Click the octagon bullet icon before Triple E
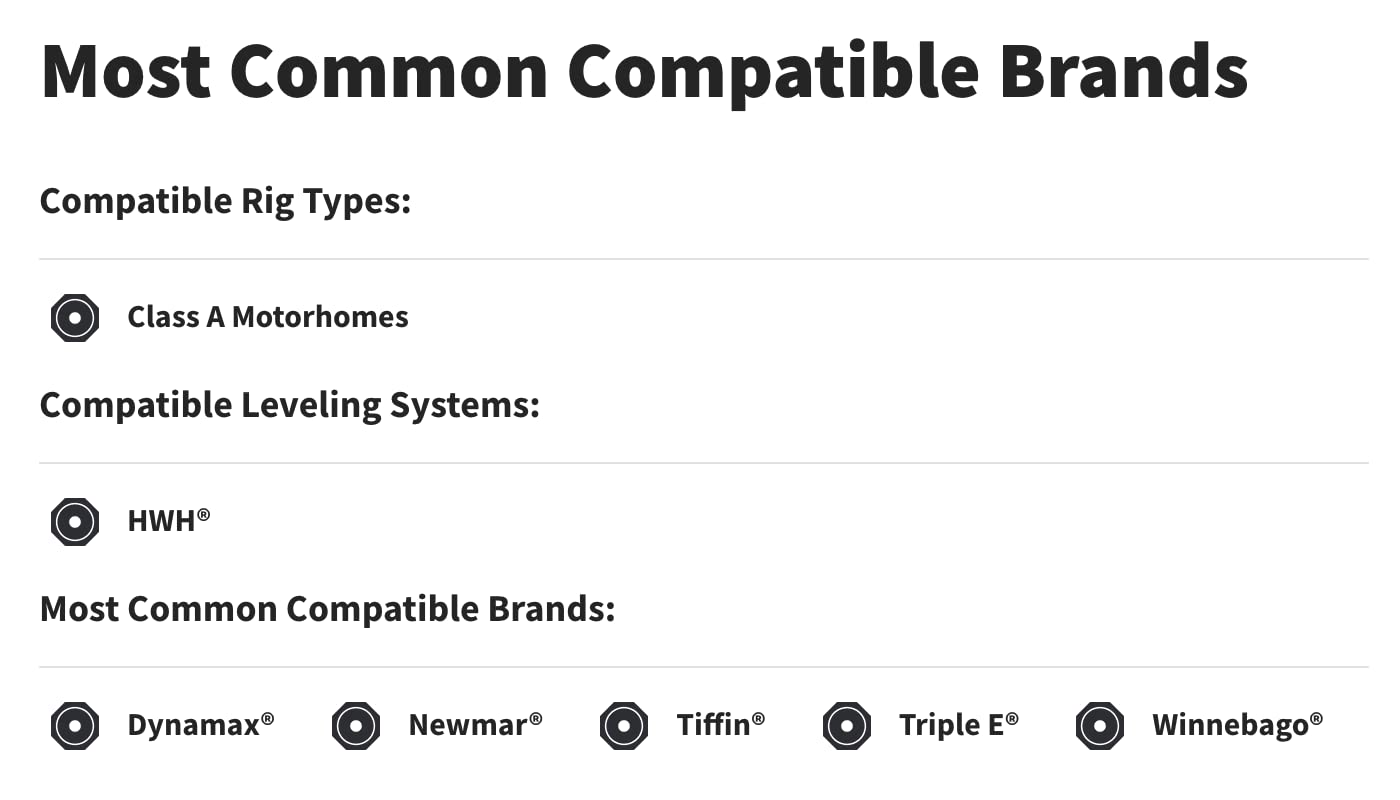 [847, 726]
